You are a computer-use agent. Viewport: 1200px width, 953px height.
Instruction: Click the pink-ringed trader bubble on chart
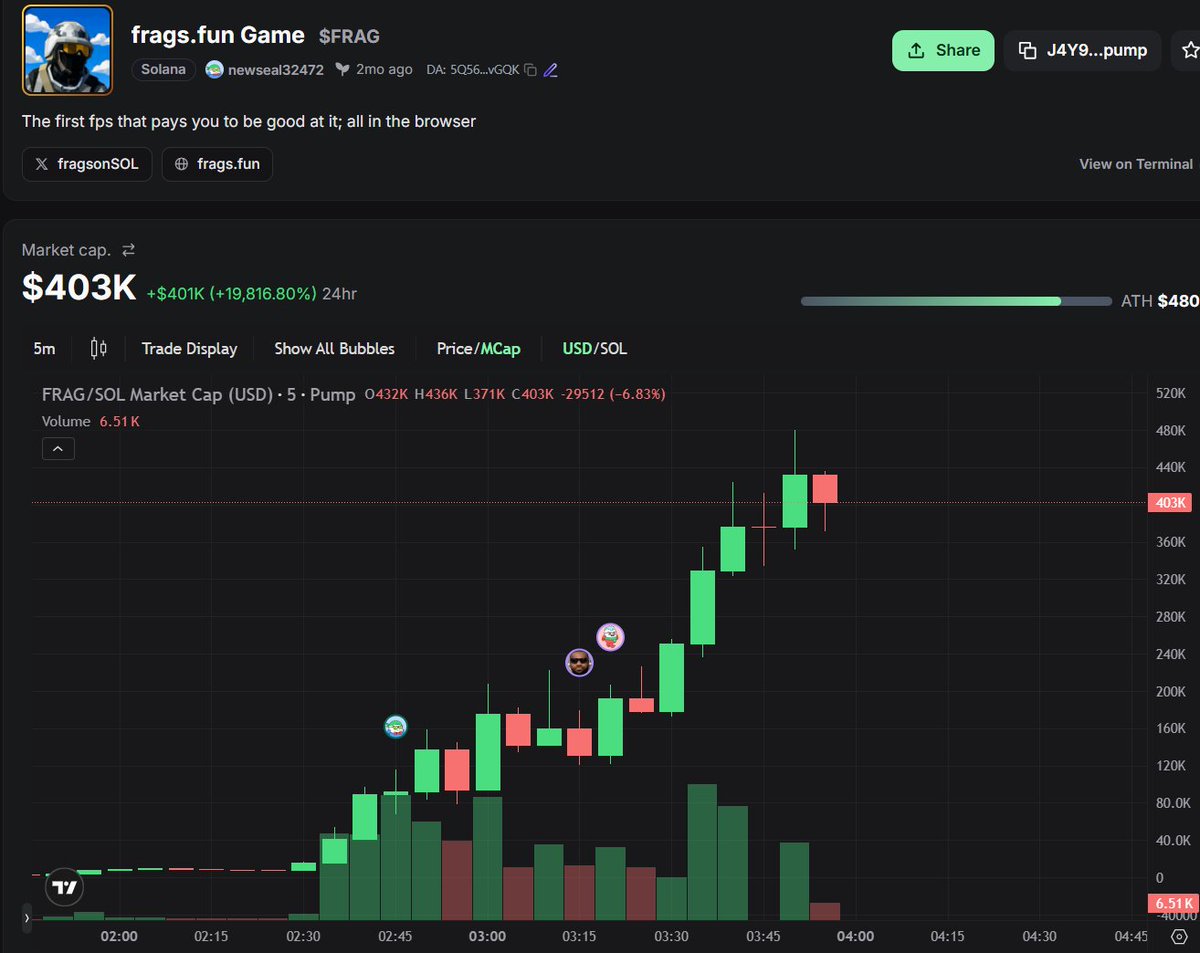610,636
